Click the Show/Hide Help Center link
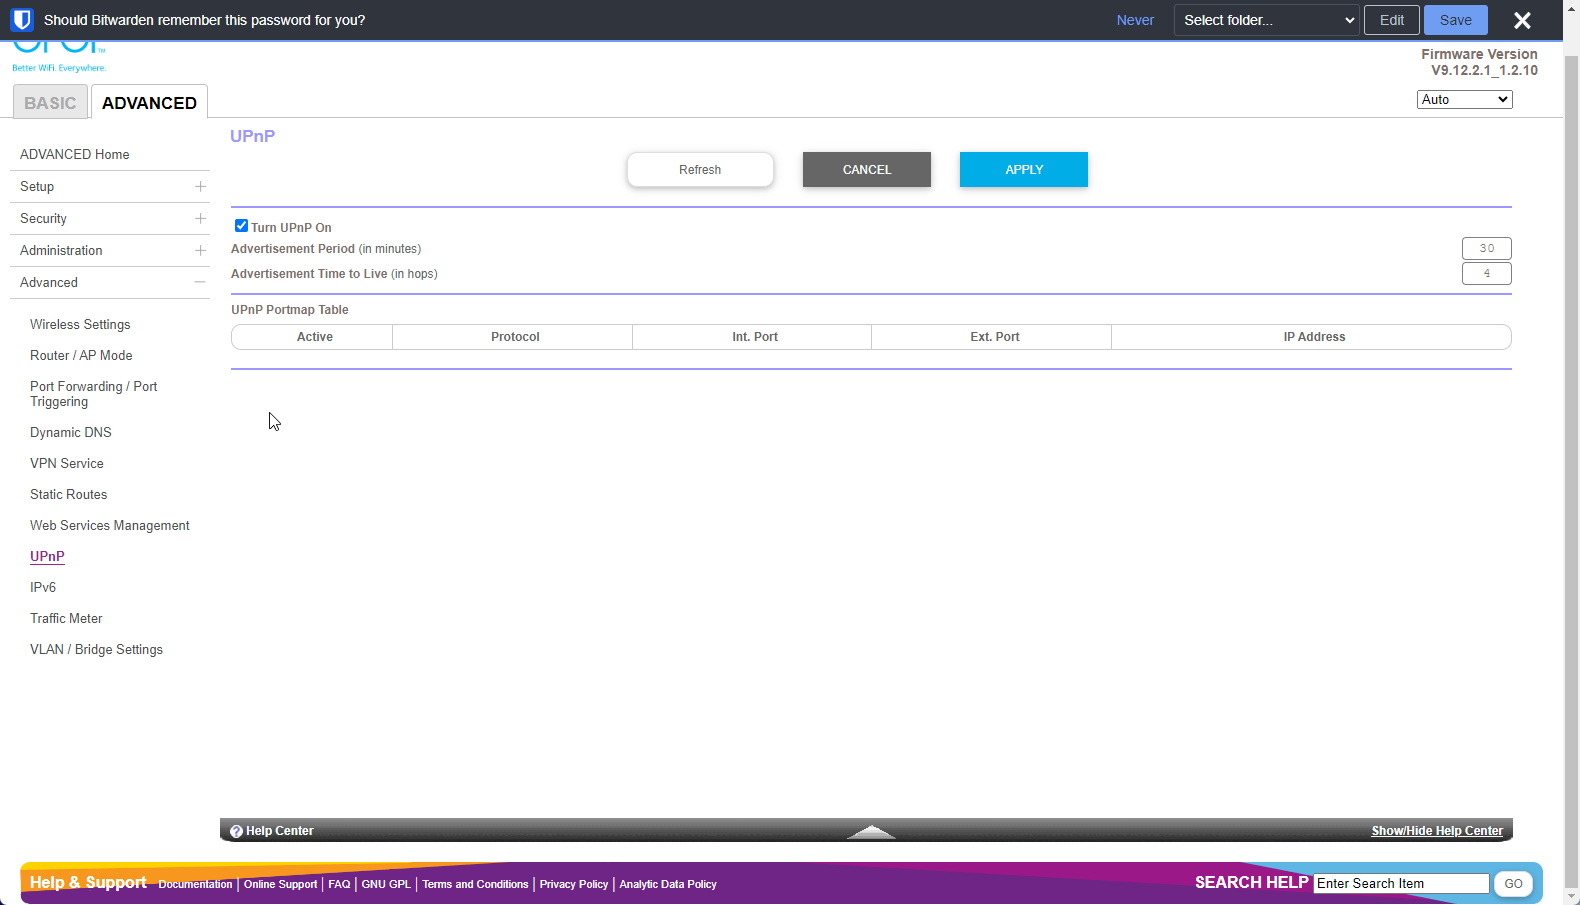This screenshot has width=1580, height=905. point(1436,831)
